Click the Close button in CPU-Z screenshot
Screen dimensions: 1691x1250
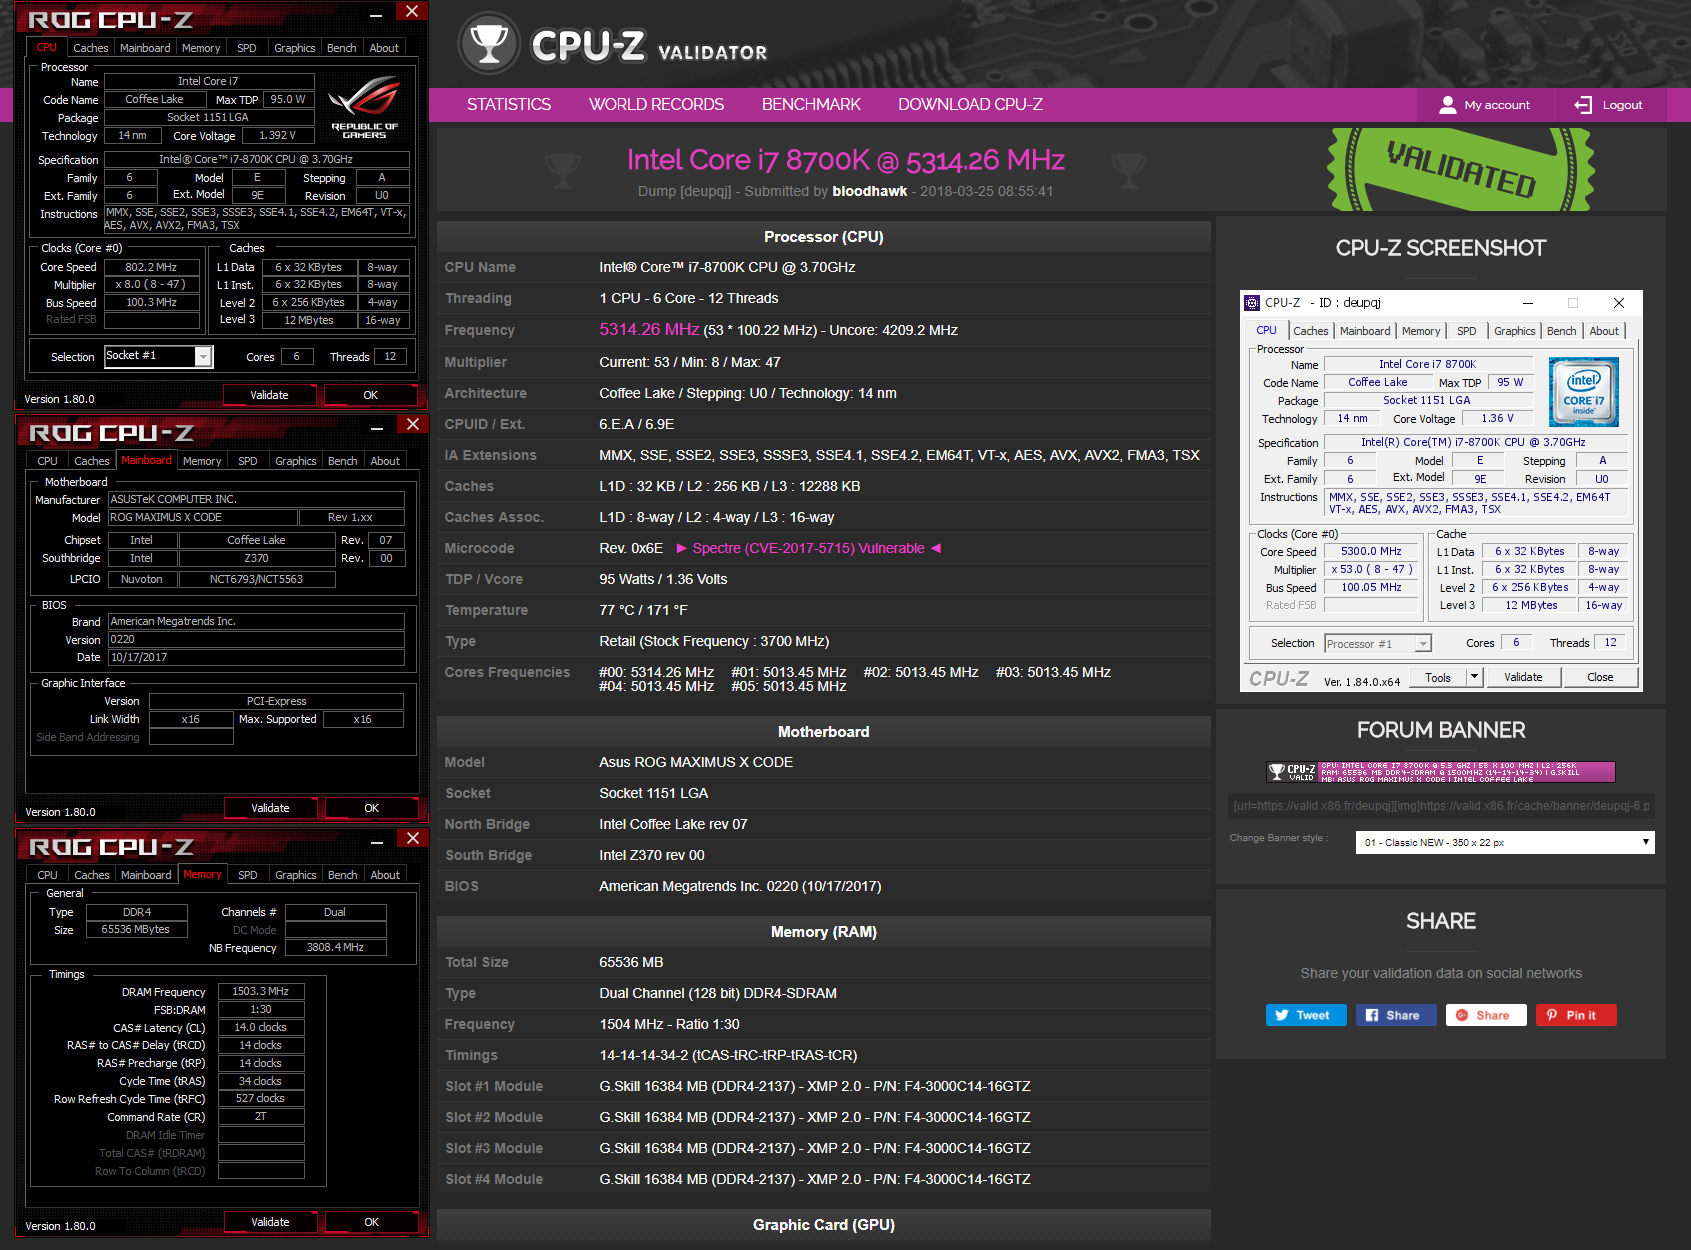[1600, 677]
